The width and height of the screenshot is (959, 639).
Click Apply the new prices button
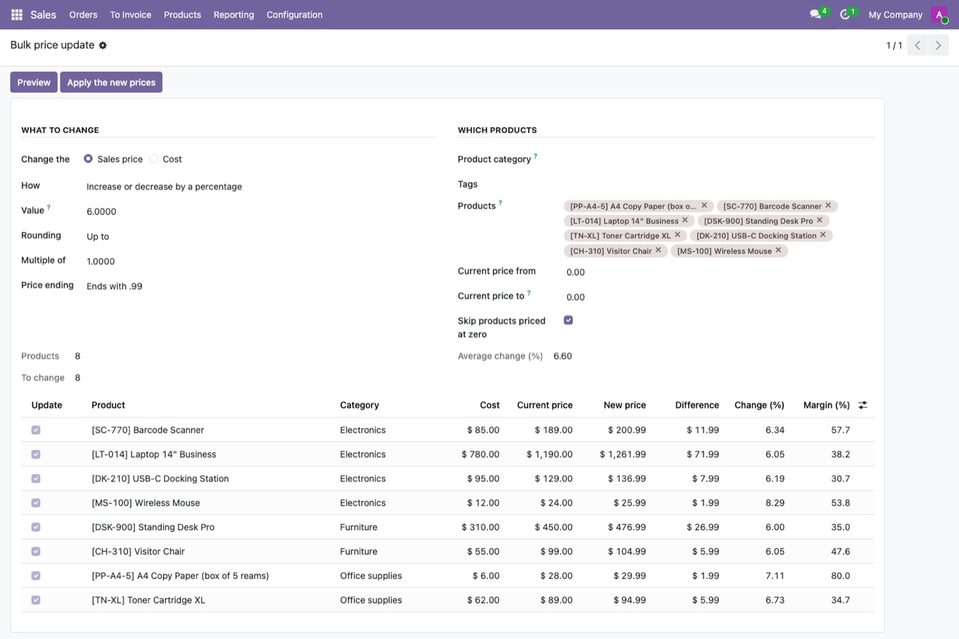(x=111, y=83)
